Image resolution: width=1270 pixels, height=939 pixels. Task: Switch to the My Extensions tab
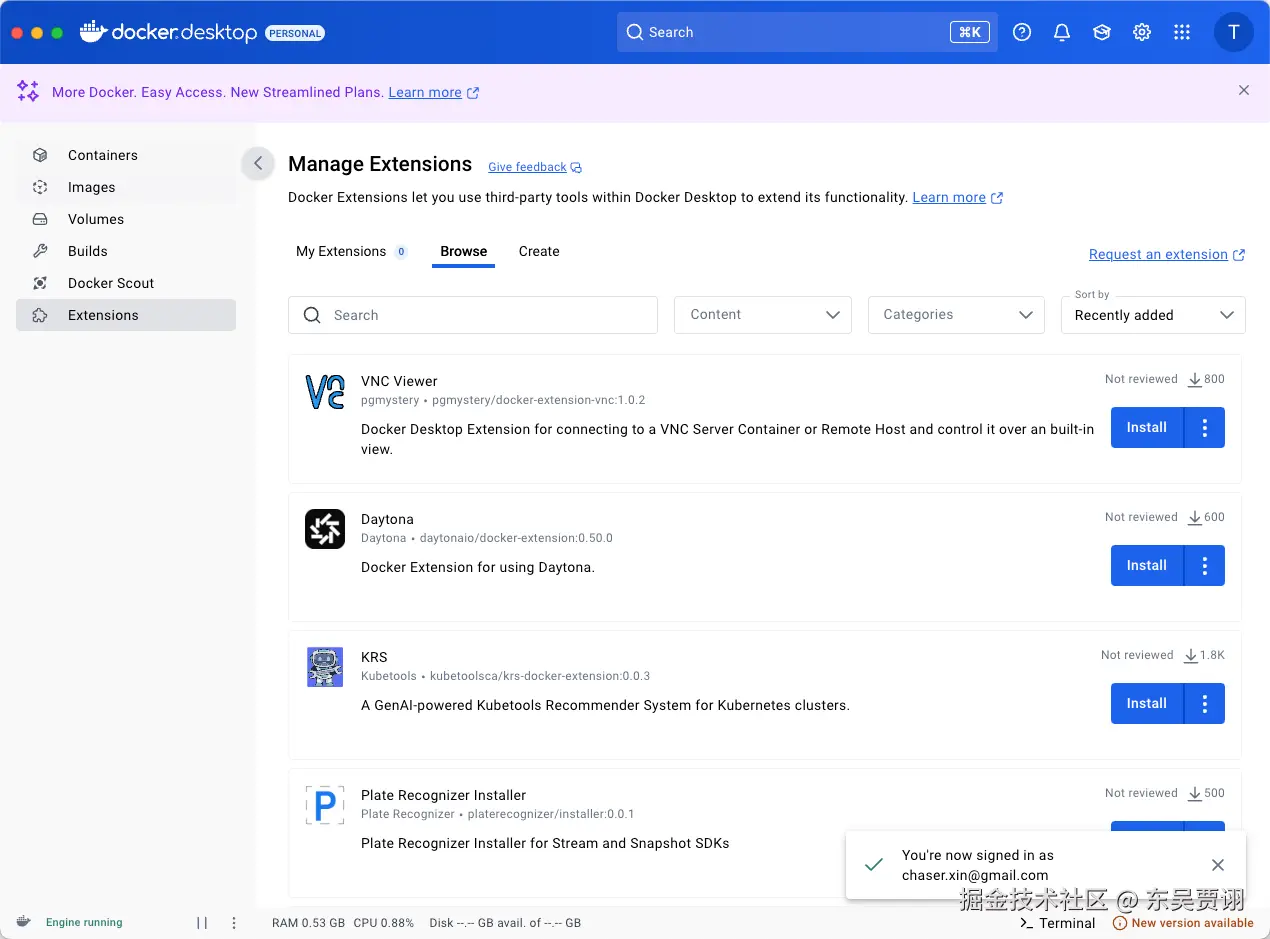351,251
